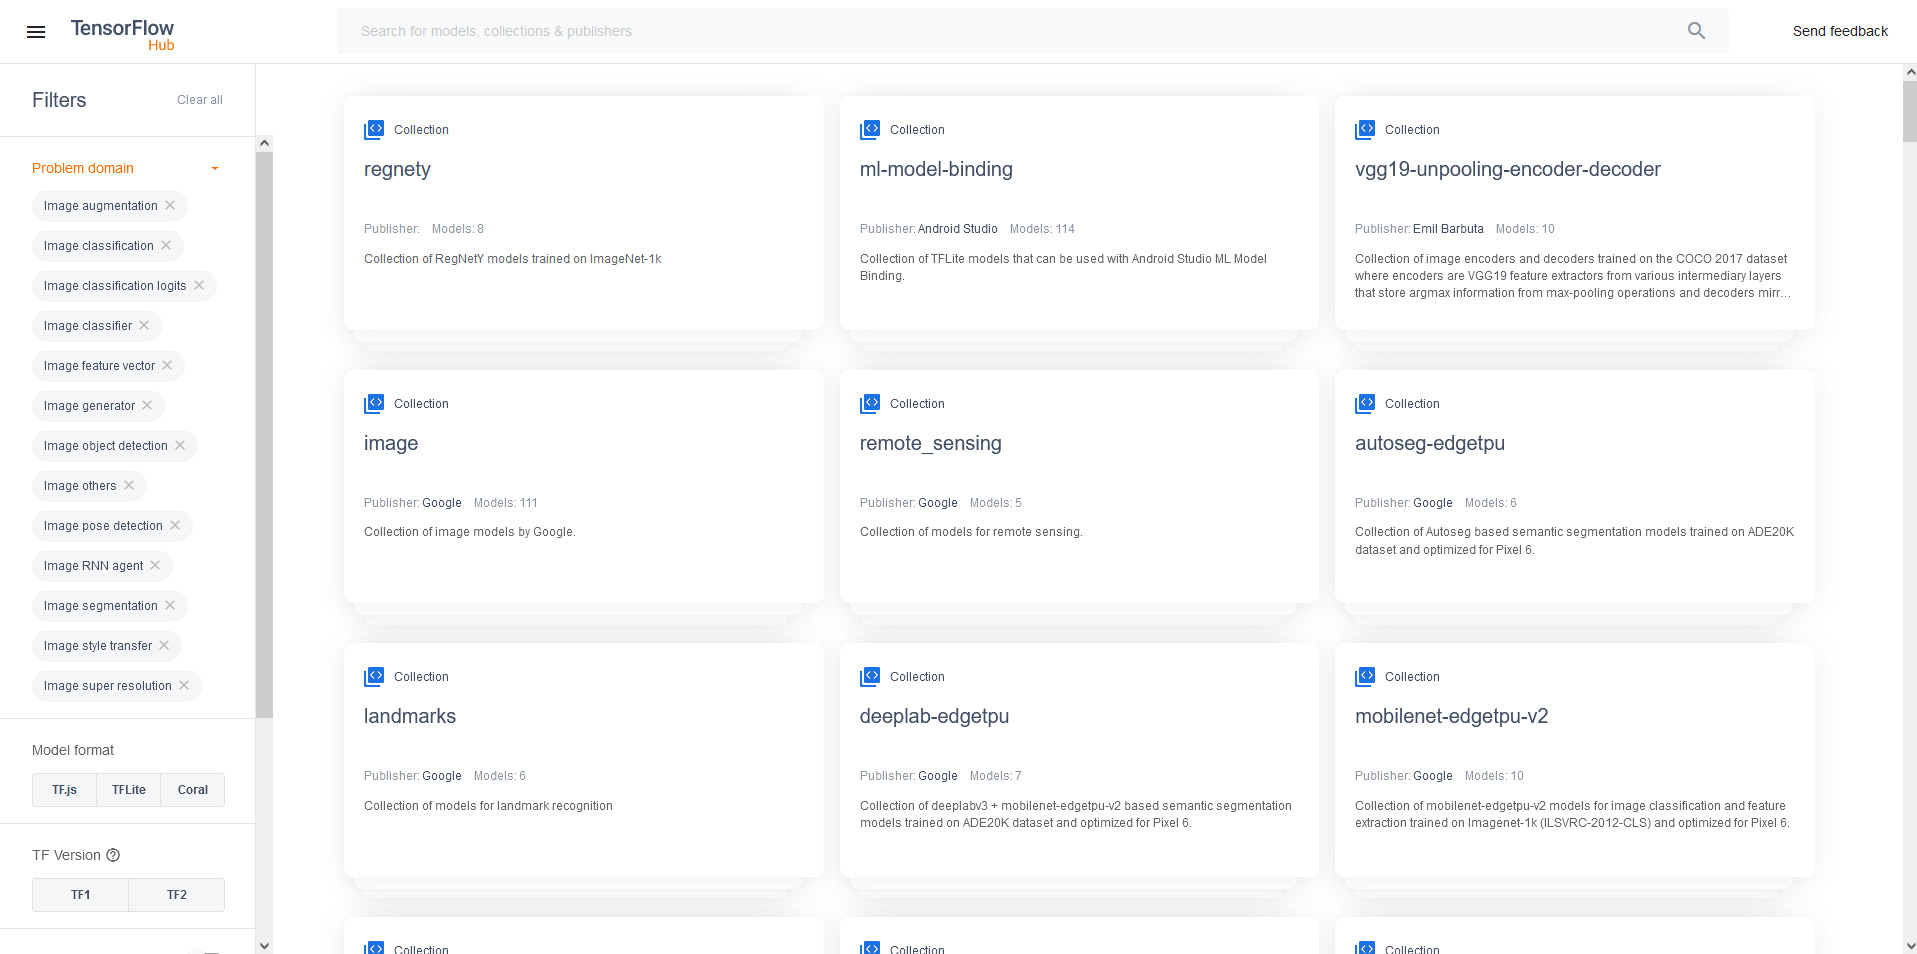This screenshot has width=1917, height=954.
Task: Remove the Image others filter chip
Action: point(129,485)
